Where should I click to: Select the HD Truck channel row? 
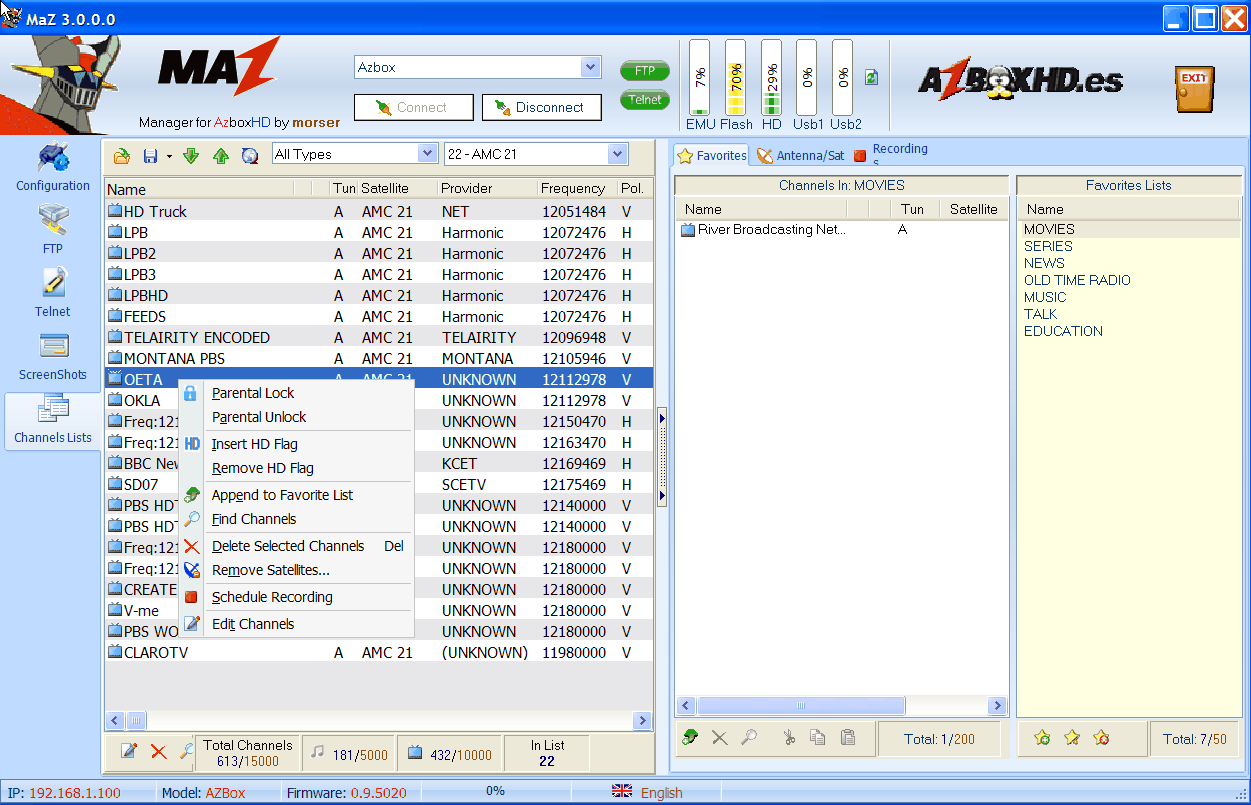click(x=378, y=211)
